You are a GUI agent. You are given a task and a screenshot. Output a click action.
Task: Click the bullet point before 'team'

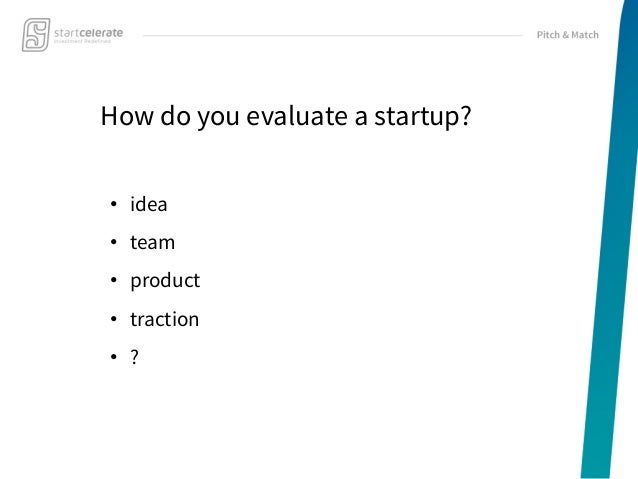[114, 242]
